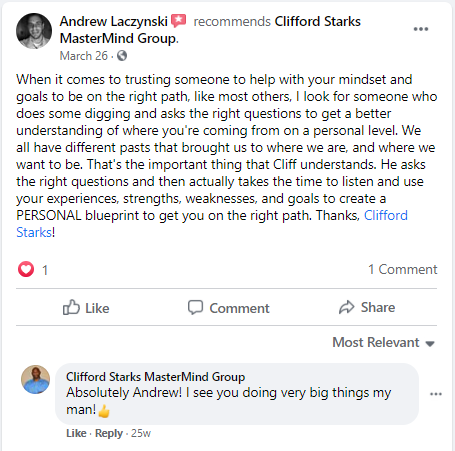View the 1 Comment count
Image resolution: width=455 pixels, height=451 pixels.
402,269
